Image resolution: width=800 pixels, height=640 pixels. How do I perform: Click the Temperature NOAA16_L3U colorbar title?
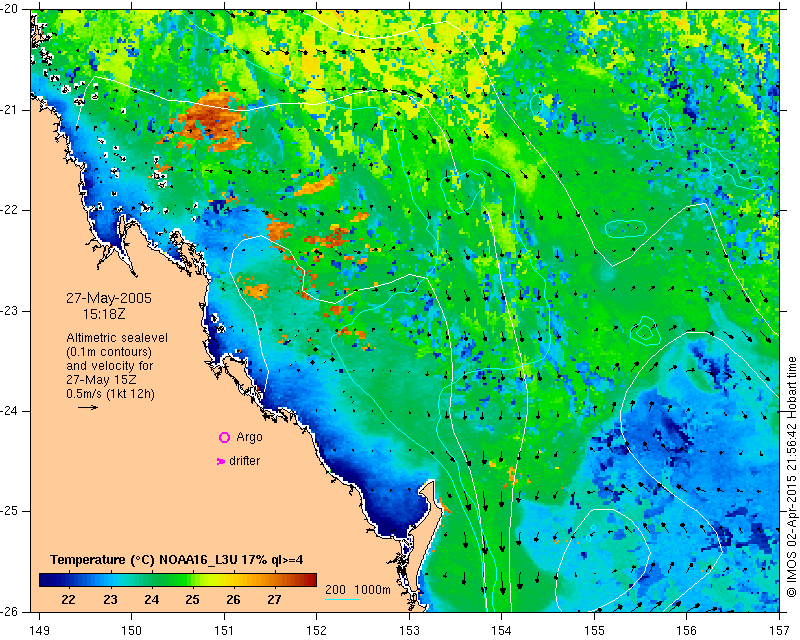(177, 560)
